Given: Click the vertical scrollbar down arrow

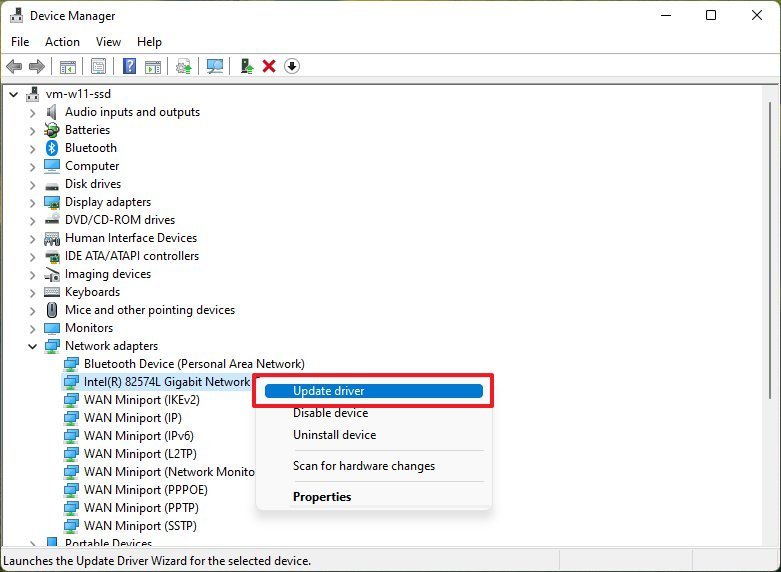Looking at the screenshot, I should pos(770,541).
